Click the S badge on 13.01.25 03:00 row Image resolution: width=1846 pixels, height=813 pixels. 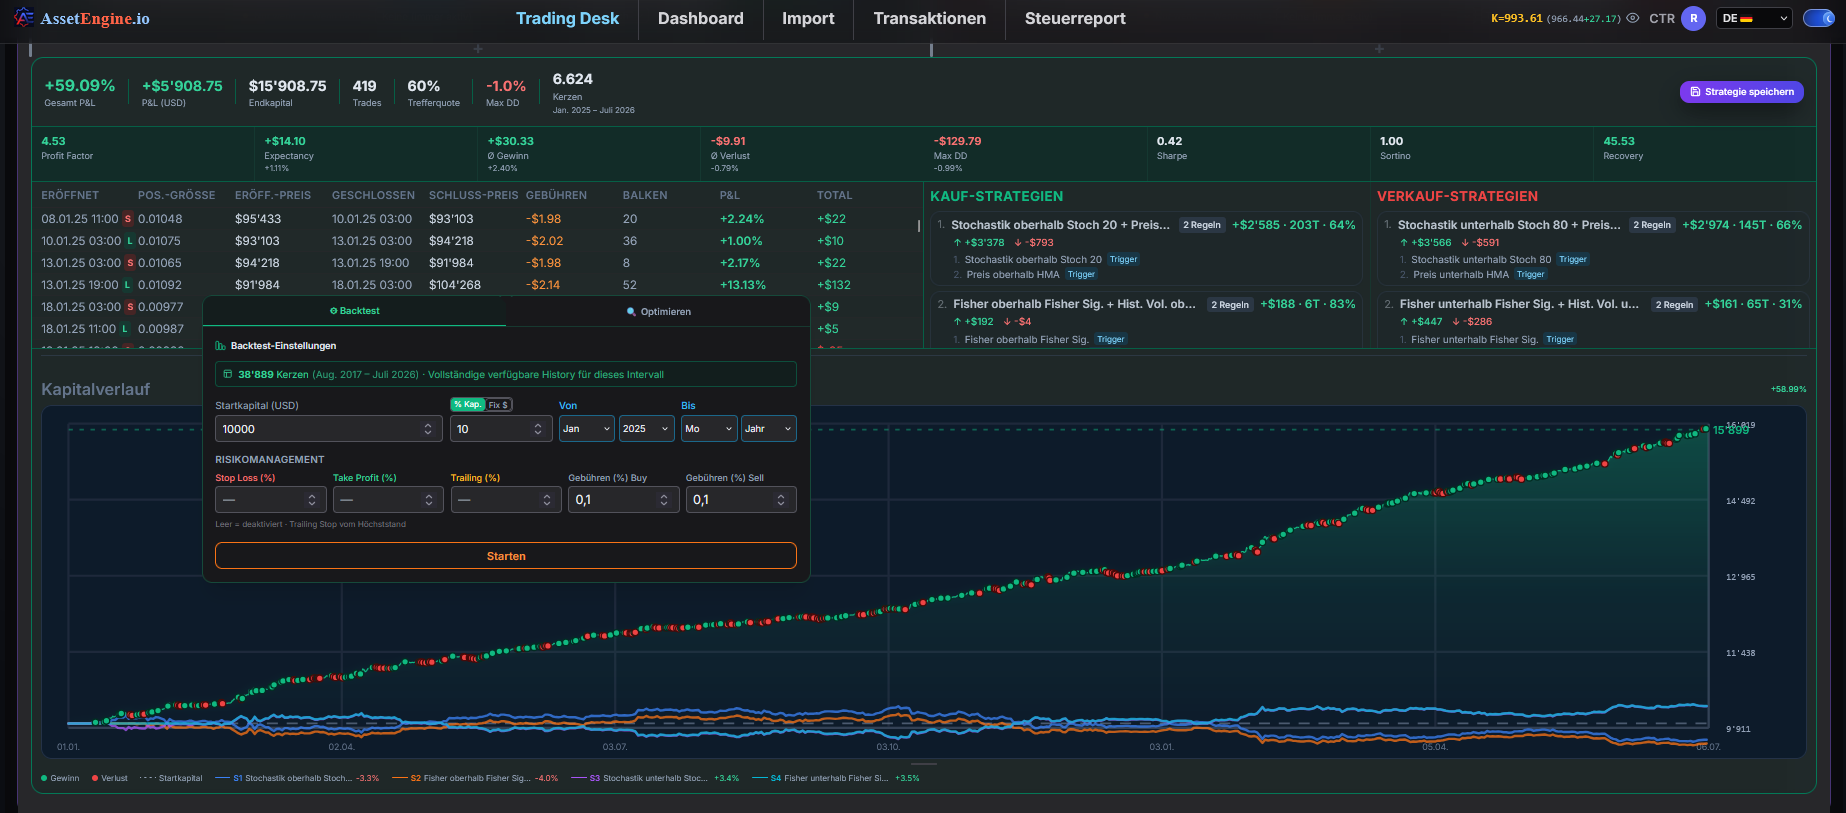[129, 263]
